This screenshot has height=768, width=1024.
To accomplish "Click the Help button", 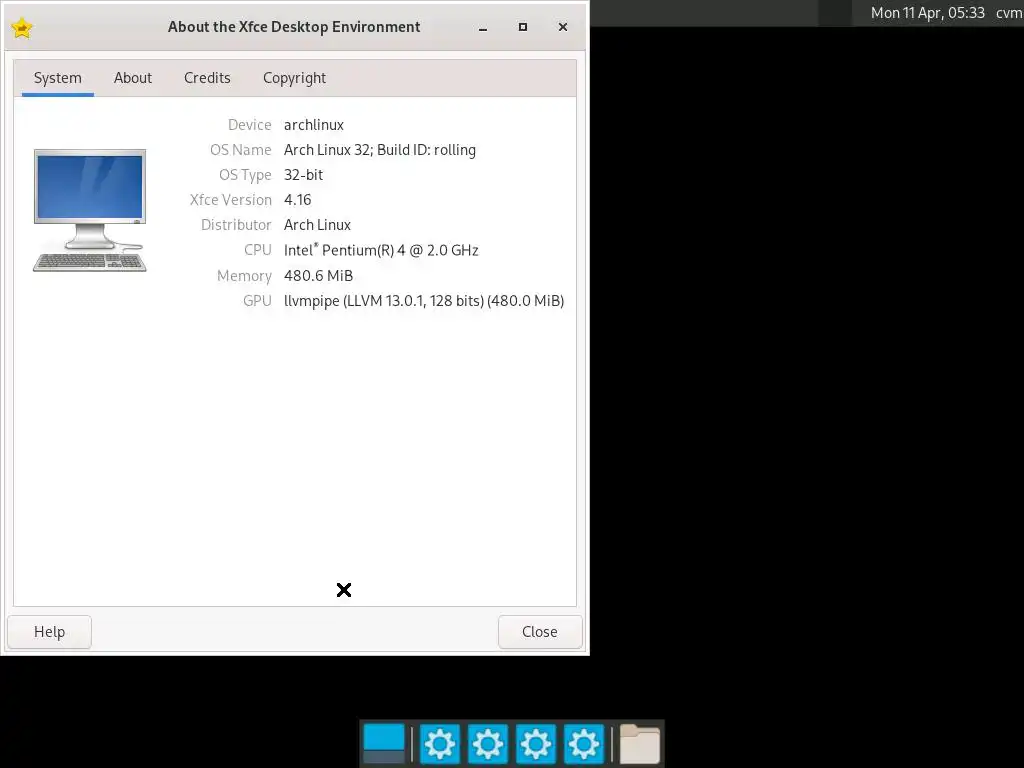I will tap(50, 632).
